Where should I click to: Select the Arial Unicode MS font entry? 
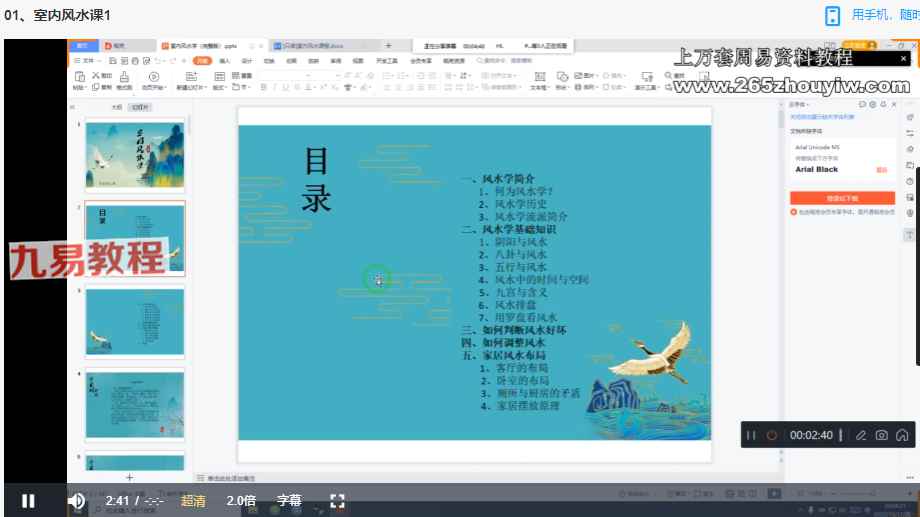[x=817, y=147]
